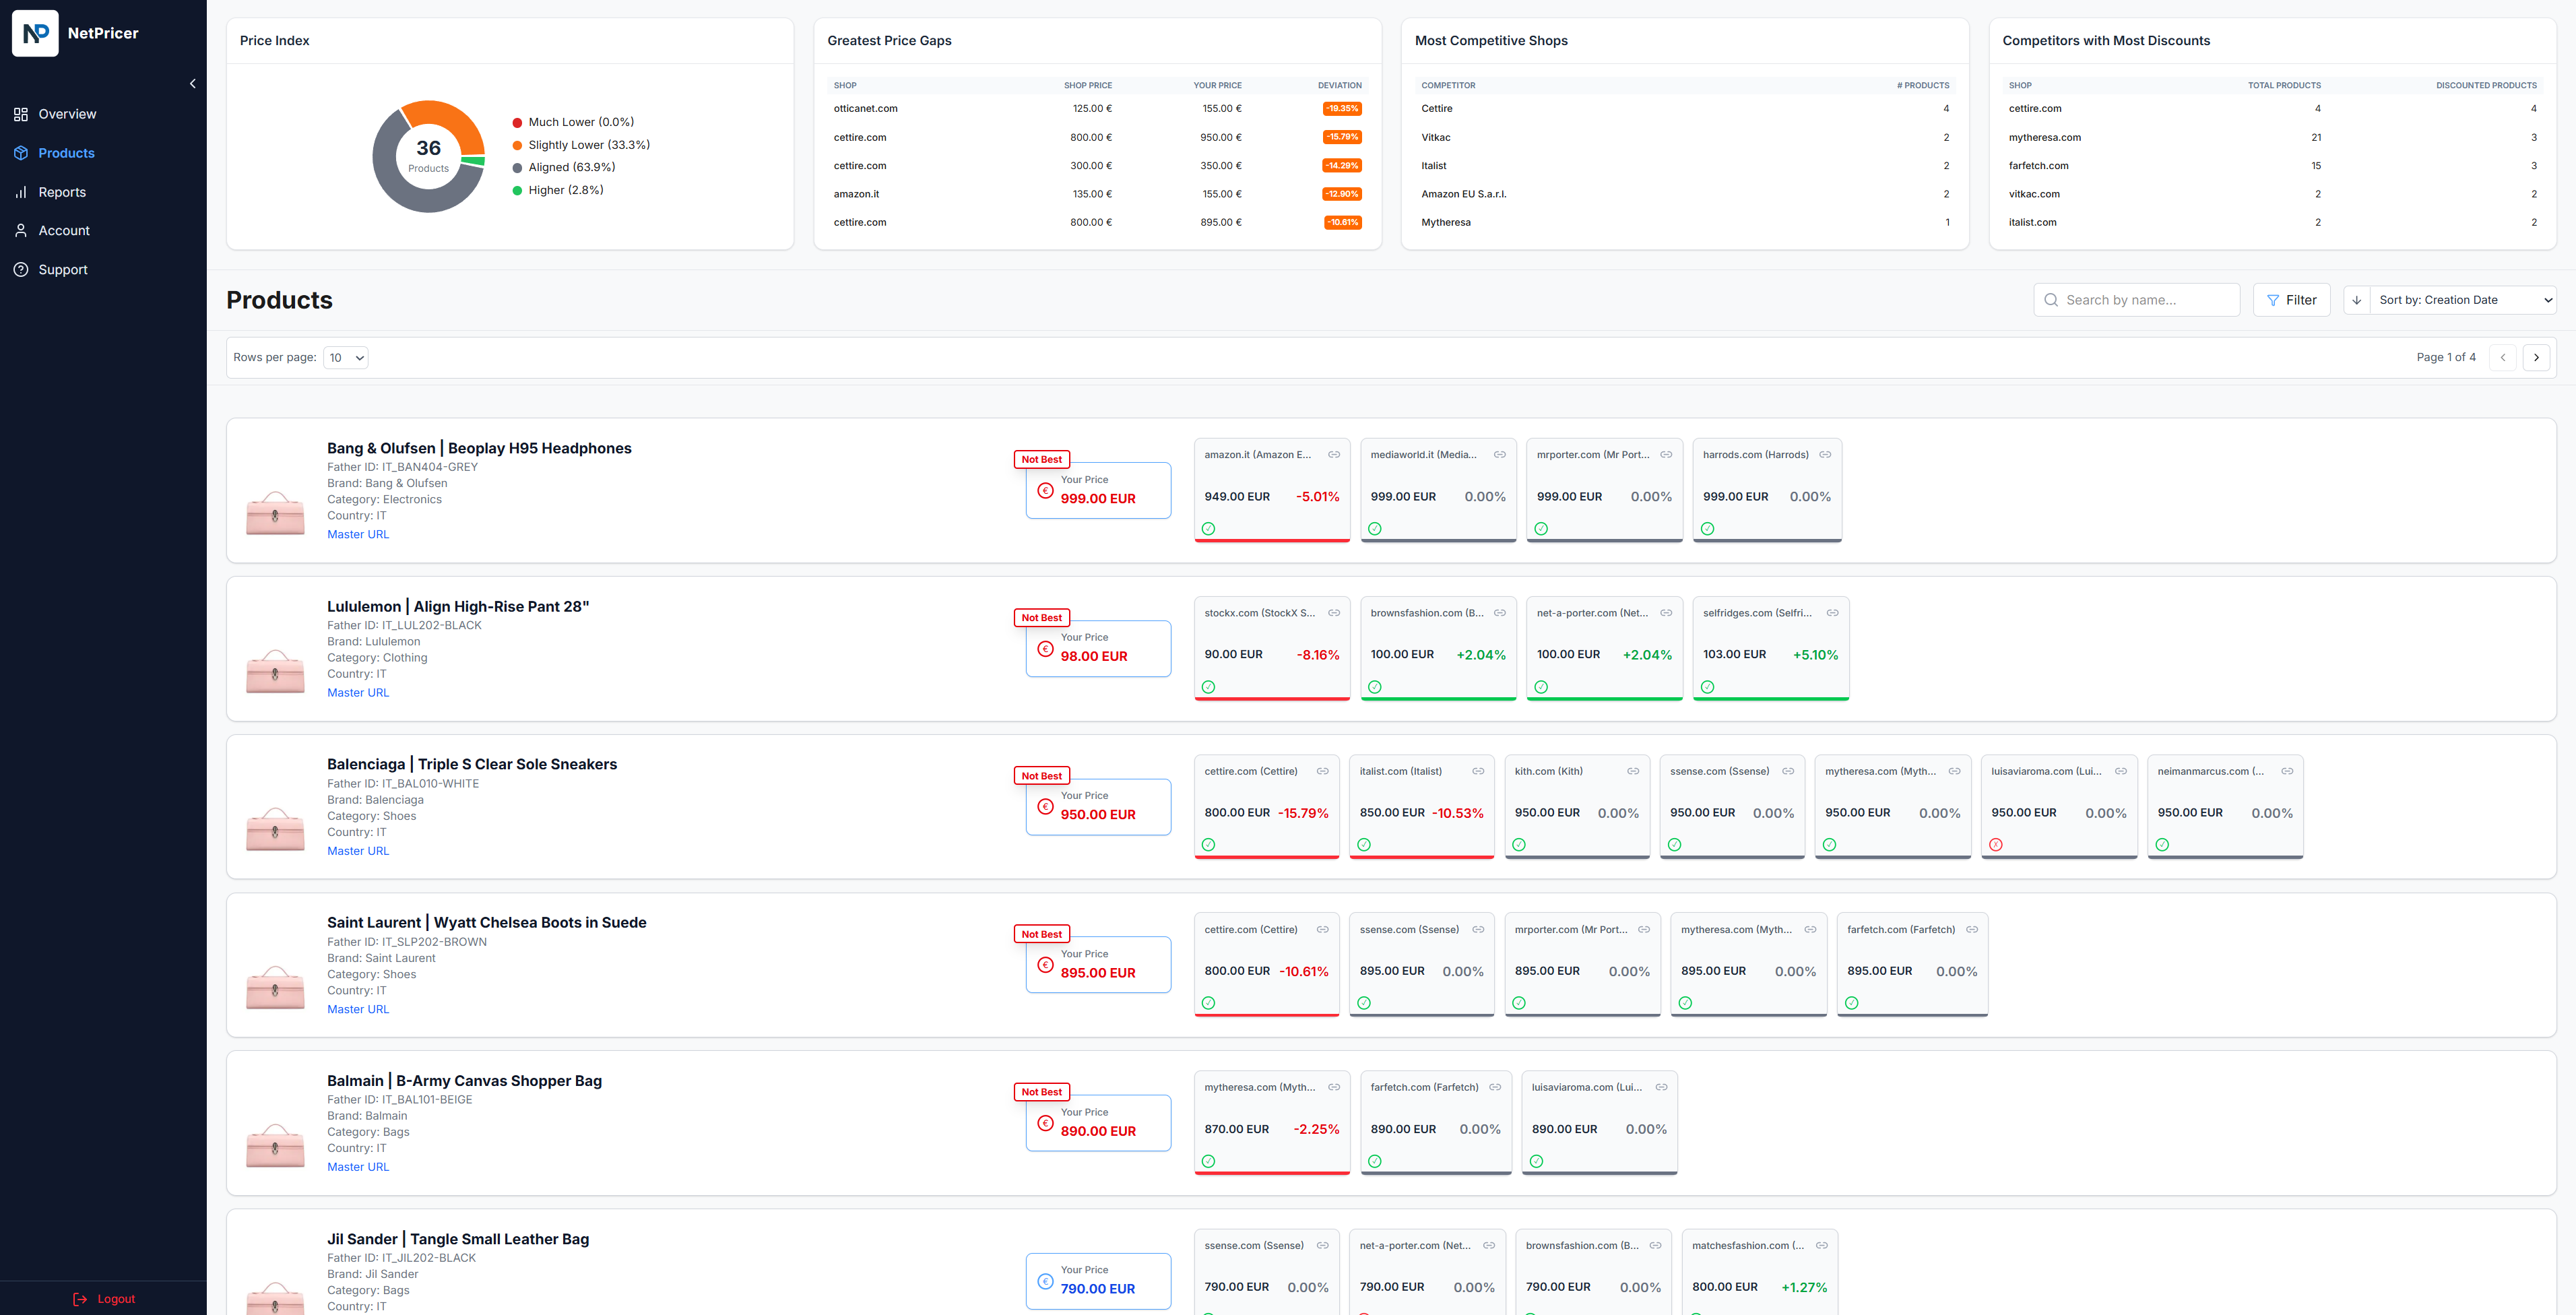Screen dimensions: 2576x1315
Task: Click the link icon on mytheresa.com Balmain card
Action: pos(1334,1086)
